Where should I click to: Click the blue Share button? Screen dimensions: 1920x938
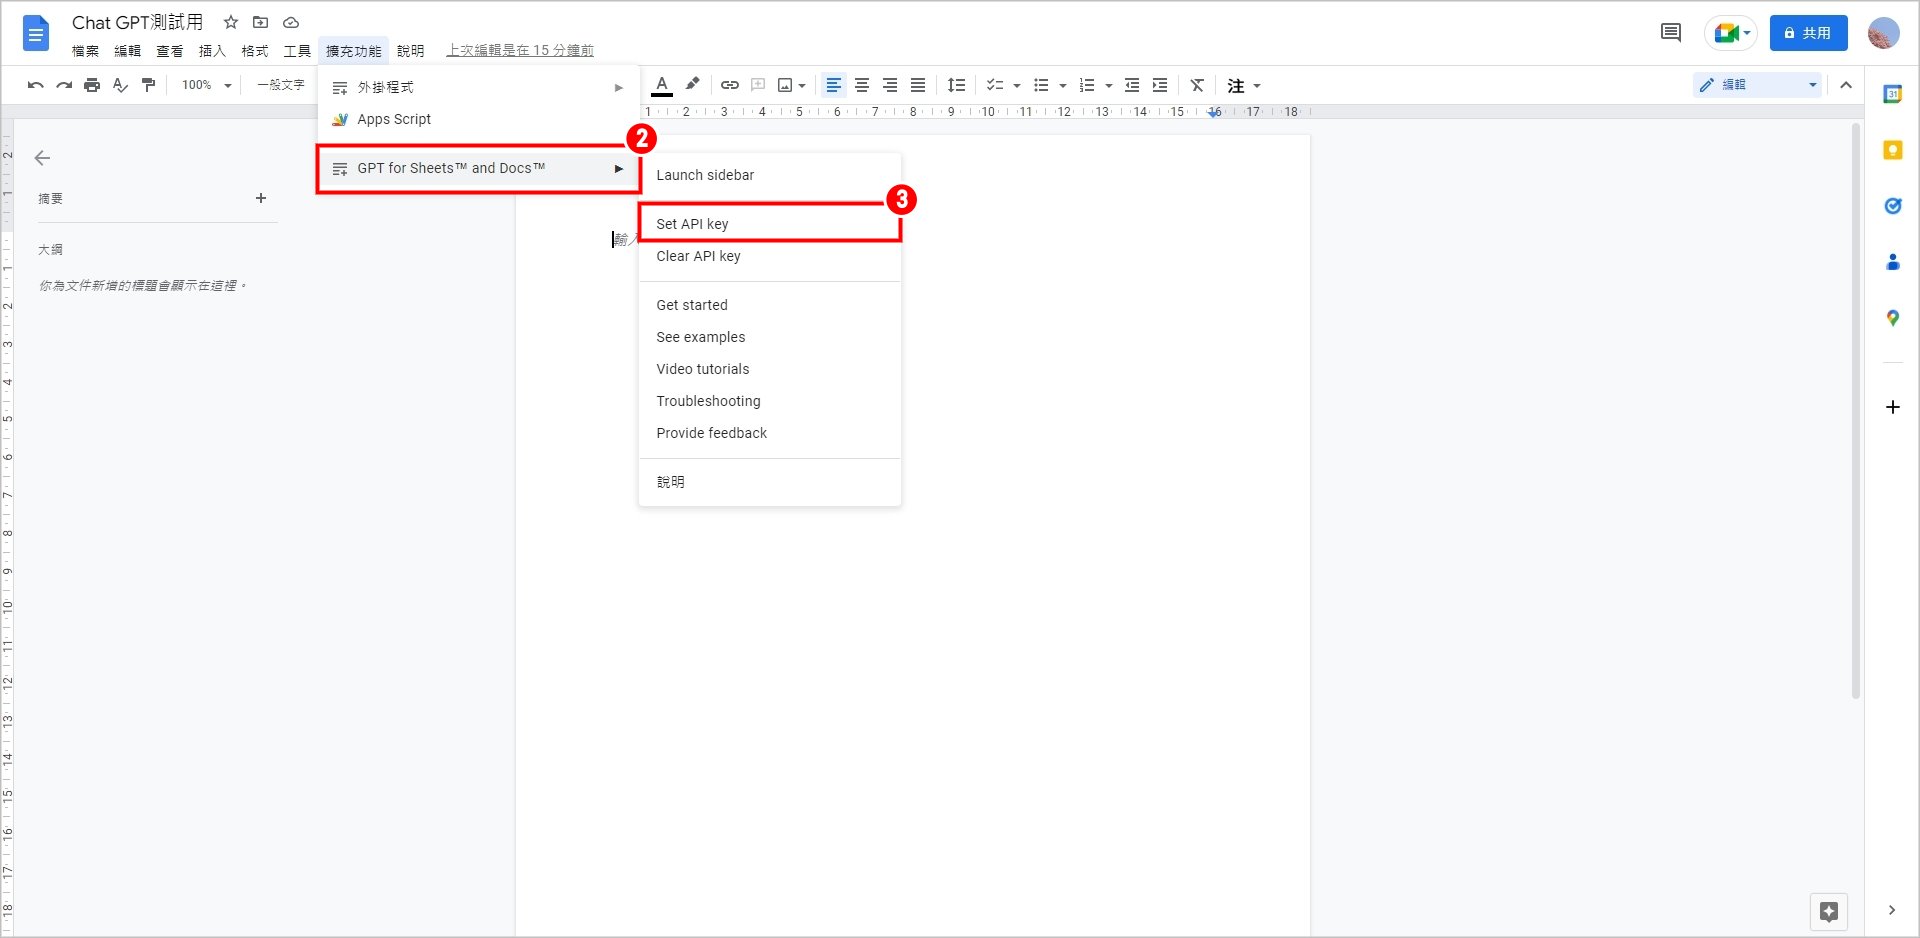pos(1808,33)
